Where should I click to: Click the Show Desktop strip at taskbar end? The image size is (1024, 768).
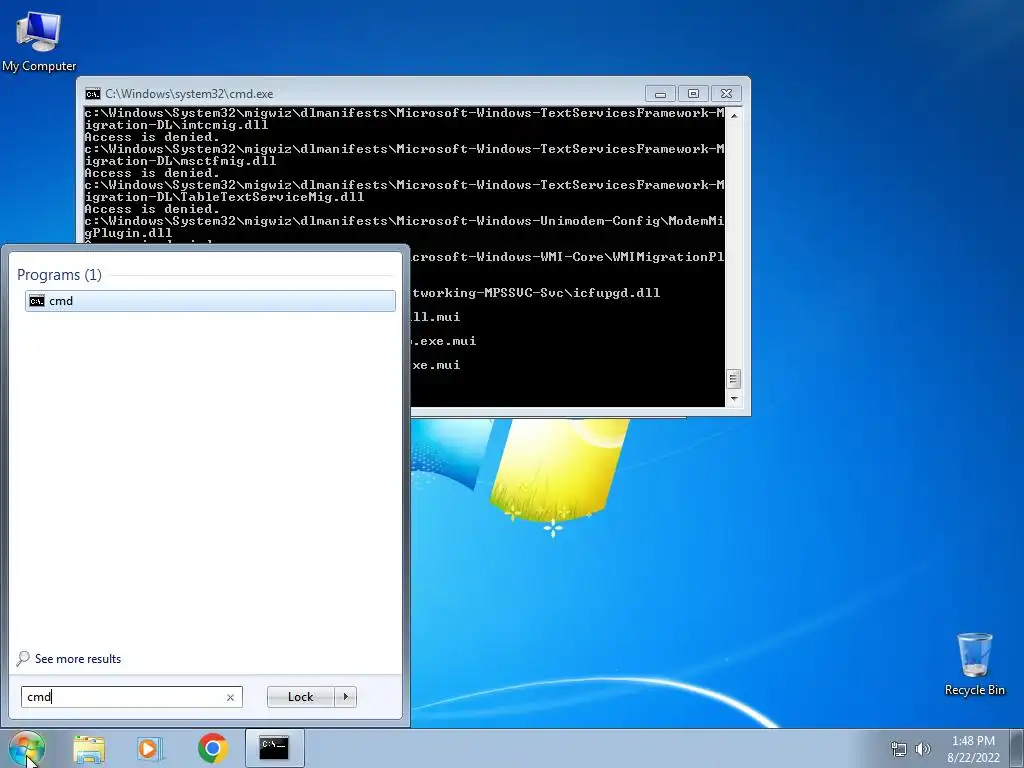(x=1018, y=748)
